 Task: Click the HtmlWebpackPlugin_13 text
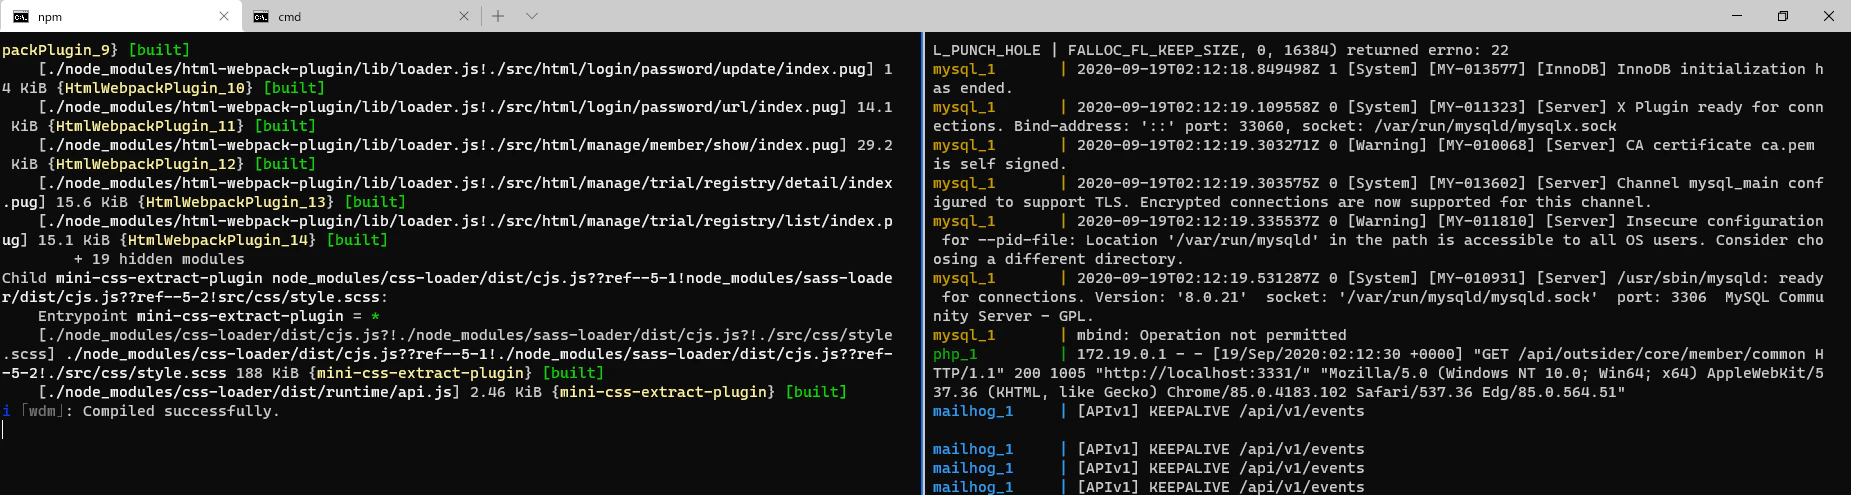pyautogui.click(x=236, y=202)
